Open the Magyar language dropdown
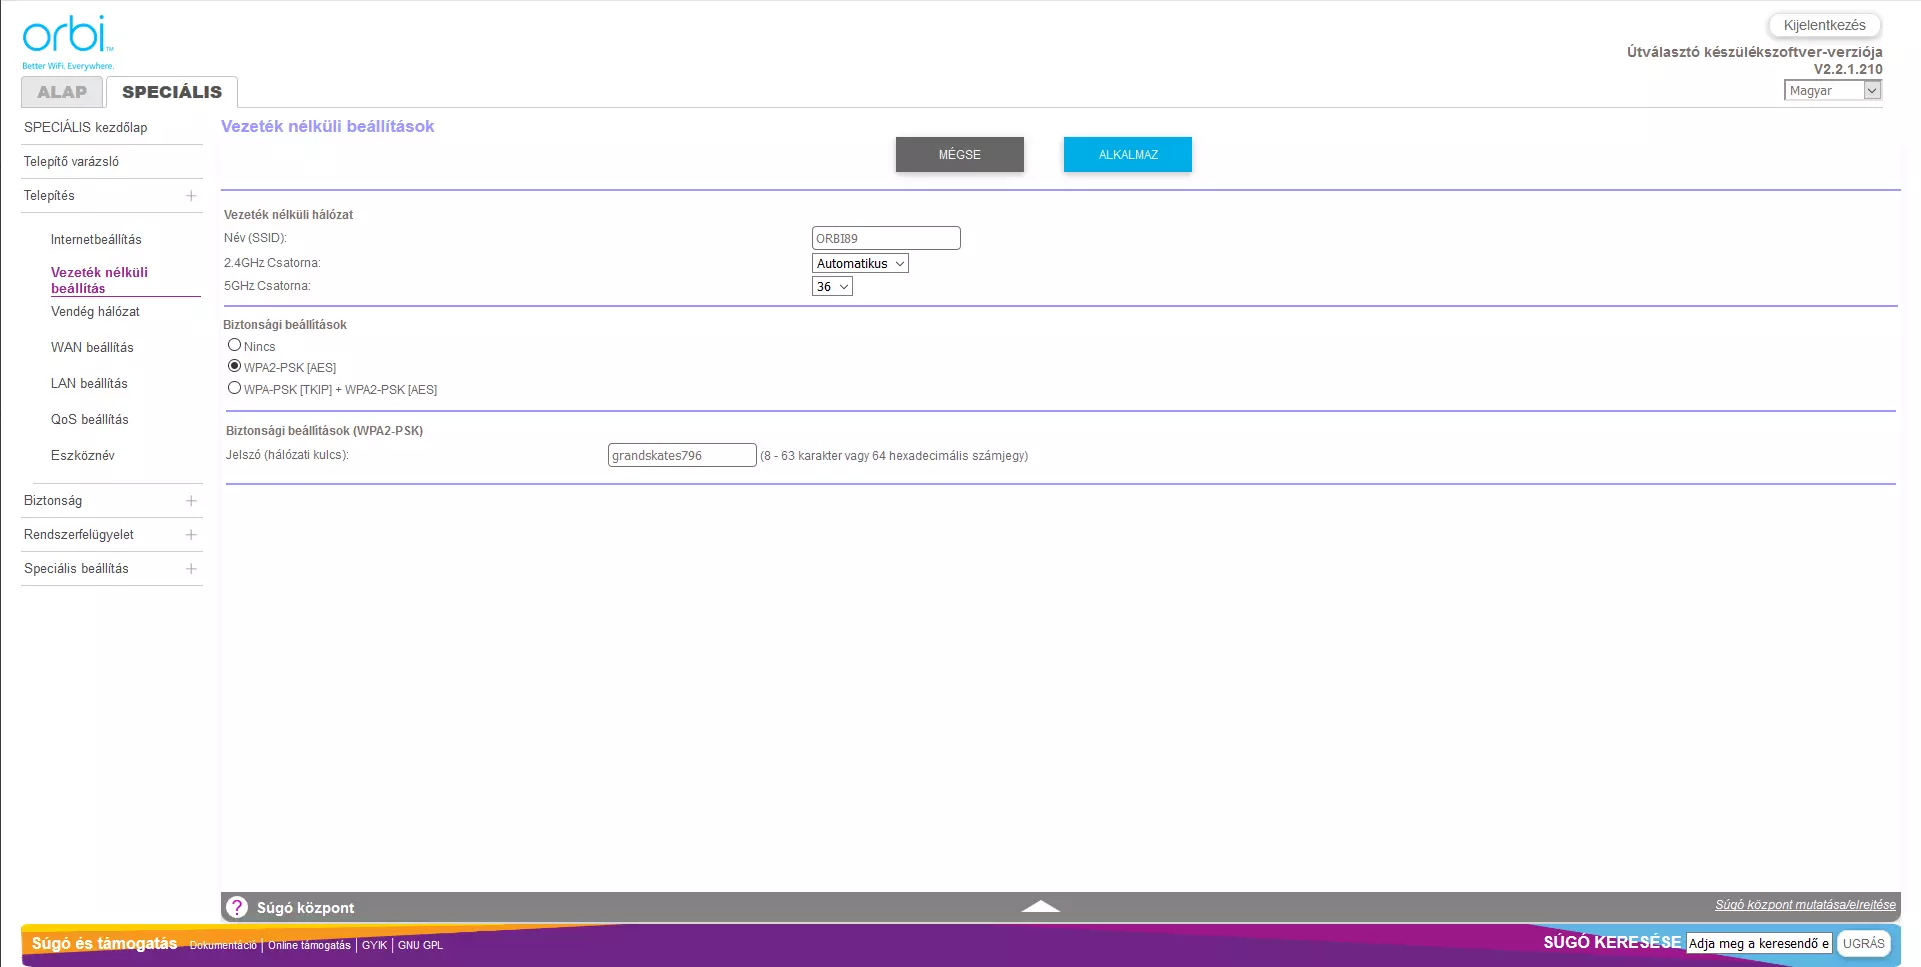Screen dimensions: 1921x967 [1832, 91]
